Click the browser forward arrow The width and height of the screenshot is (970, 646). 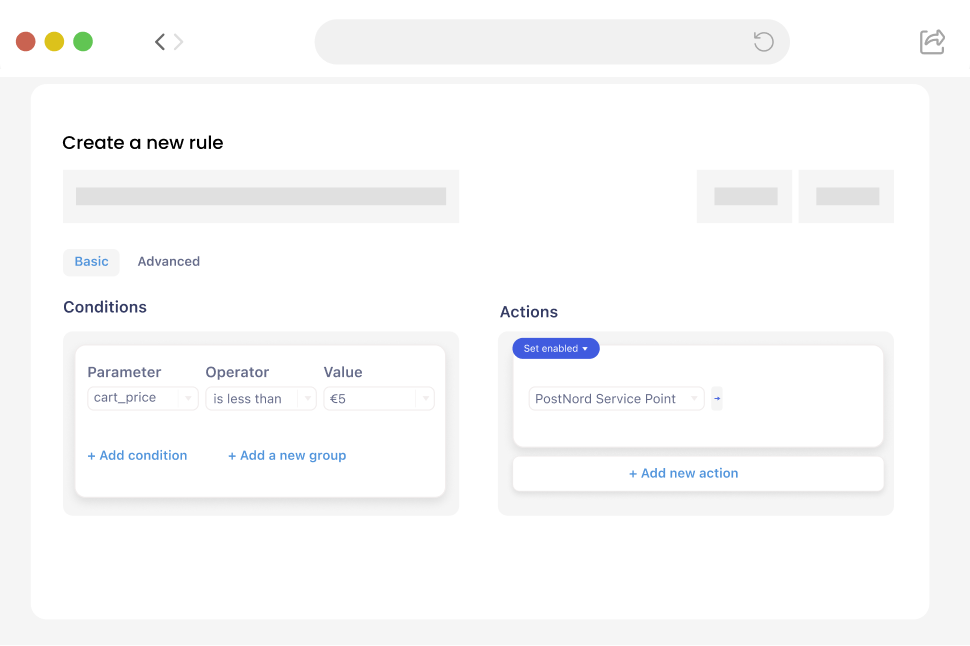(x=179, y=42)
